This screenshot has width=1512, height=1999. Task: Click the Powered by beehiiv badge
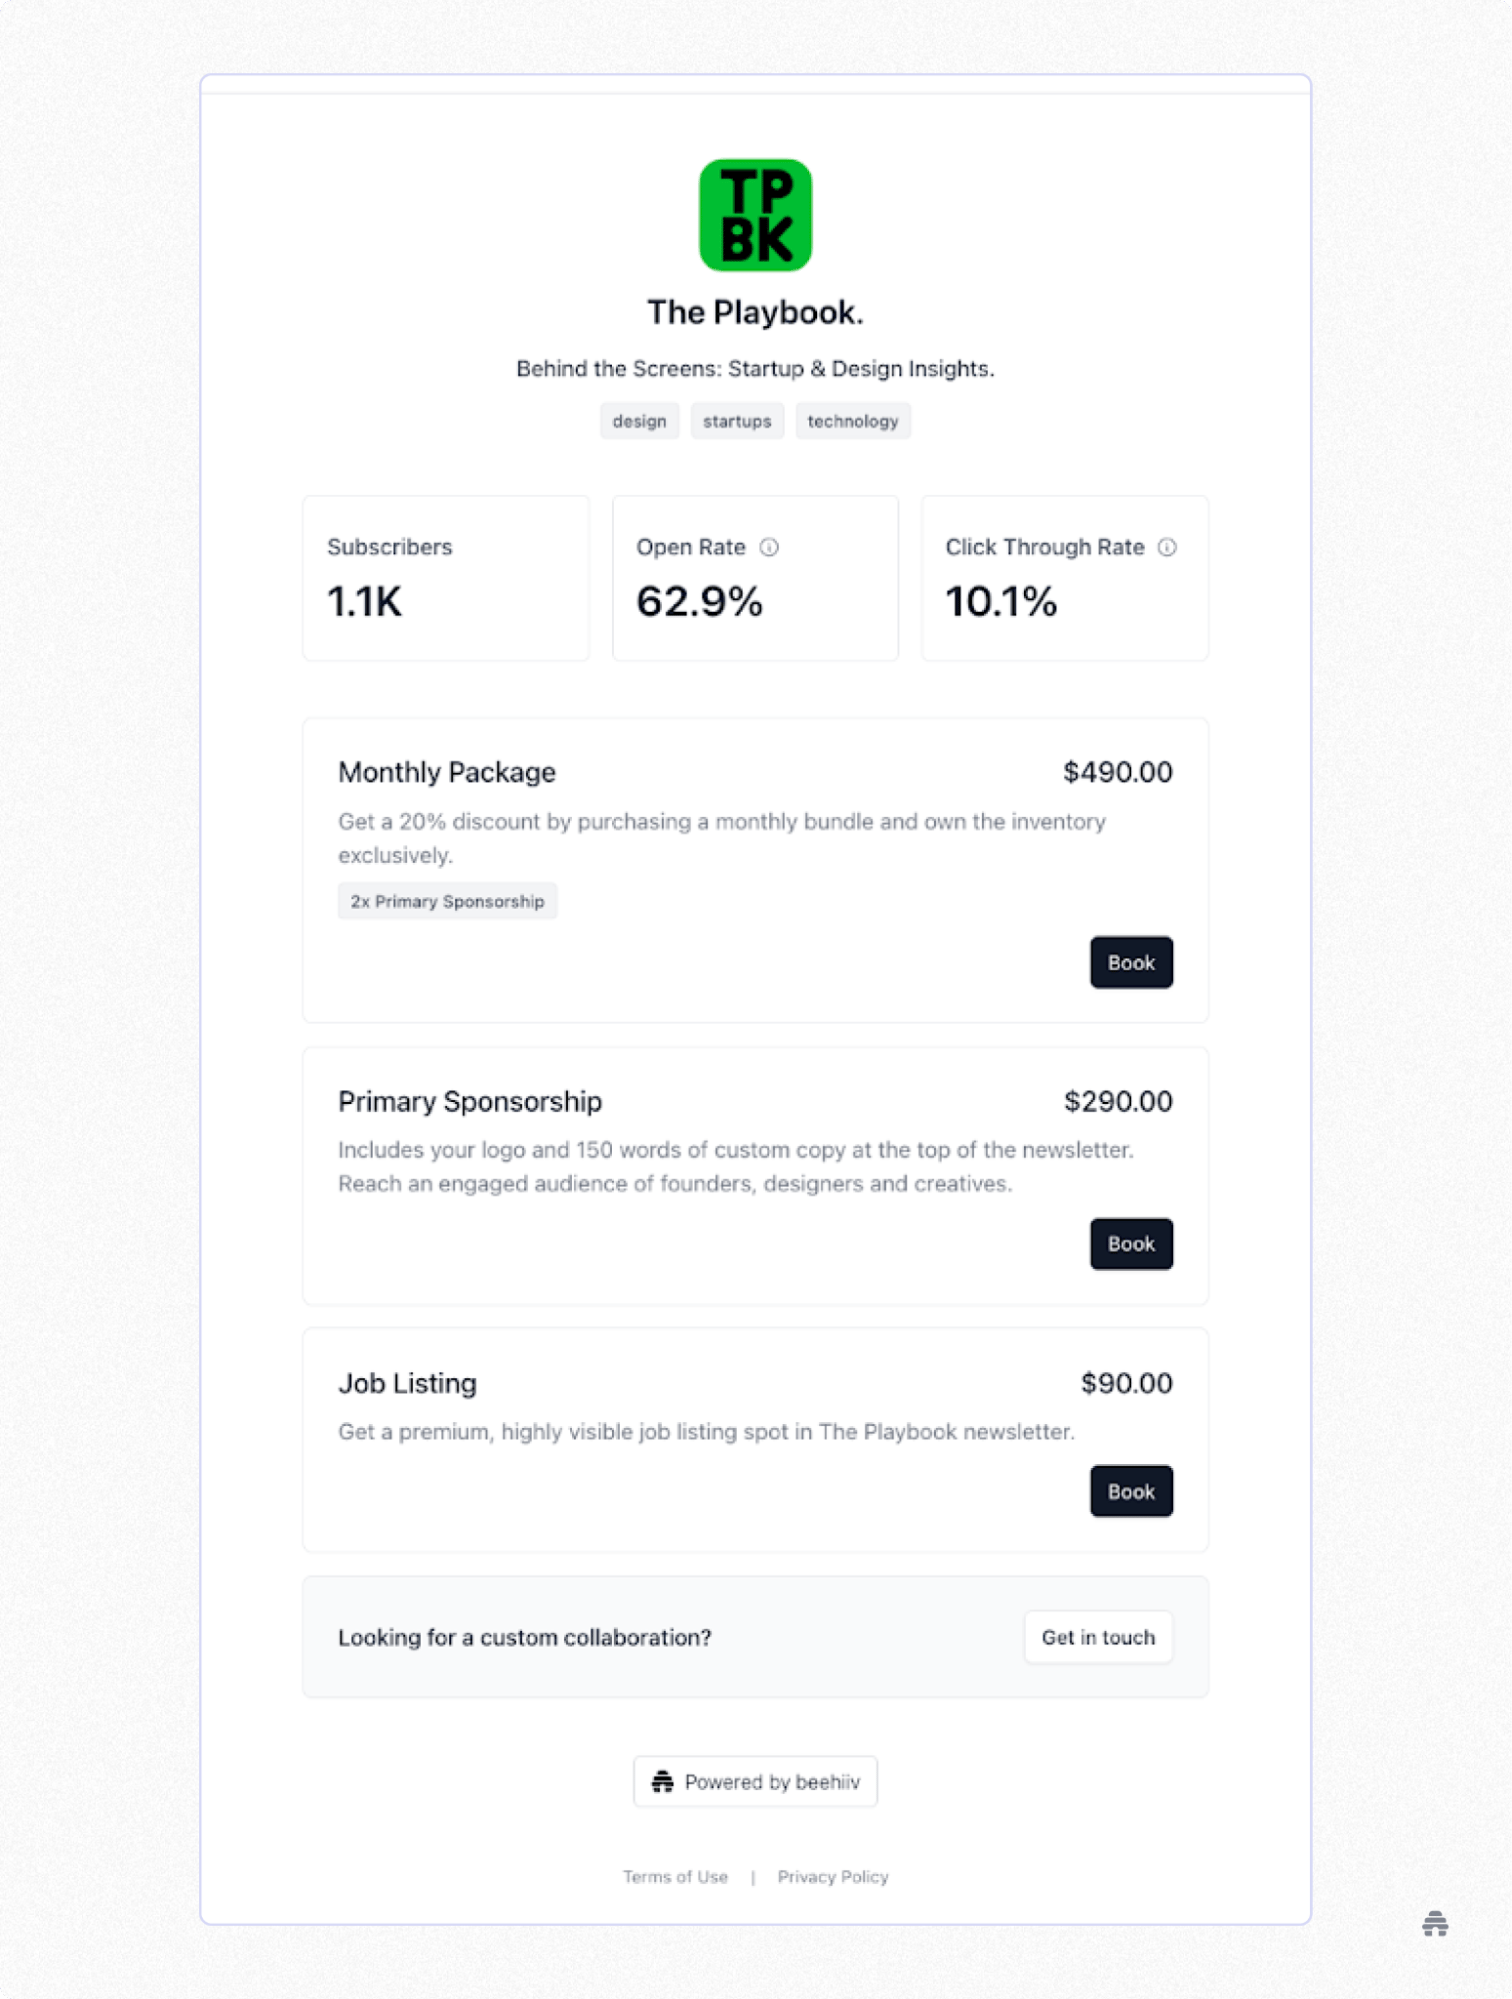pyautogui.click(x=755, y=1781)
